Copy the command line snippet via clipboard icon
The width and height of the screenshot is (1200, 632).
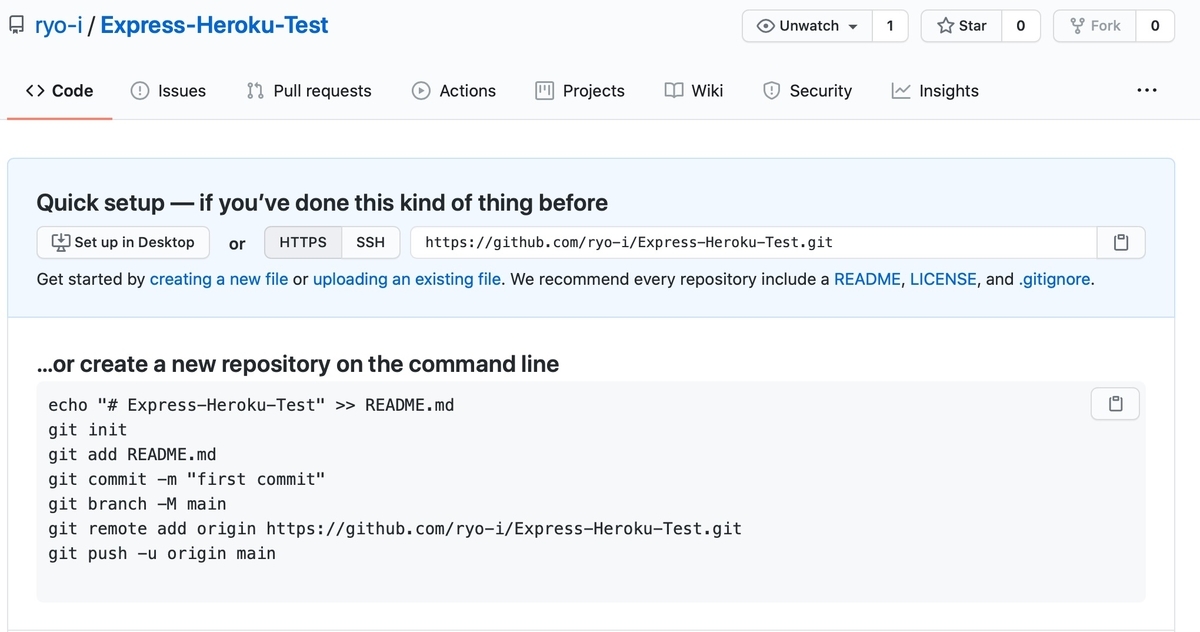coord(1116,404)
